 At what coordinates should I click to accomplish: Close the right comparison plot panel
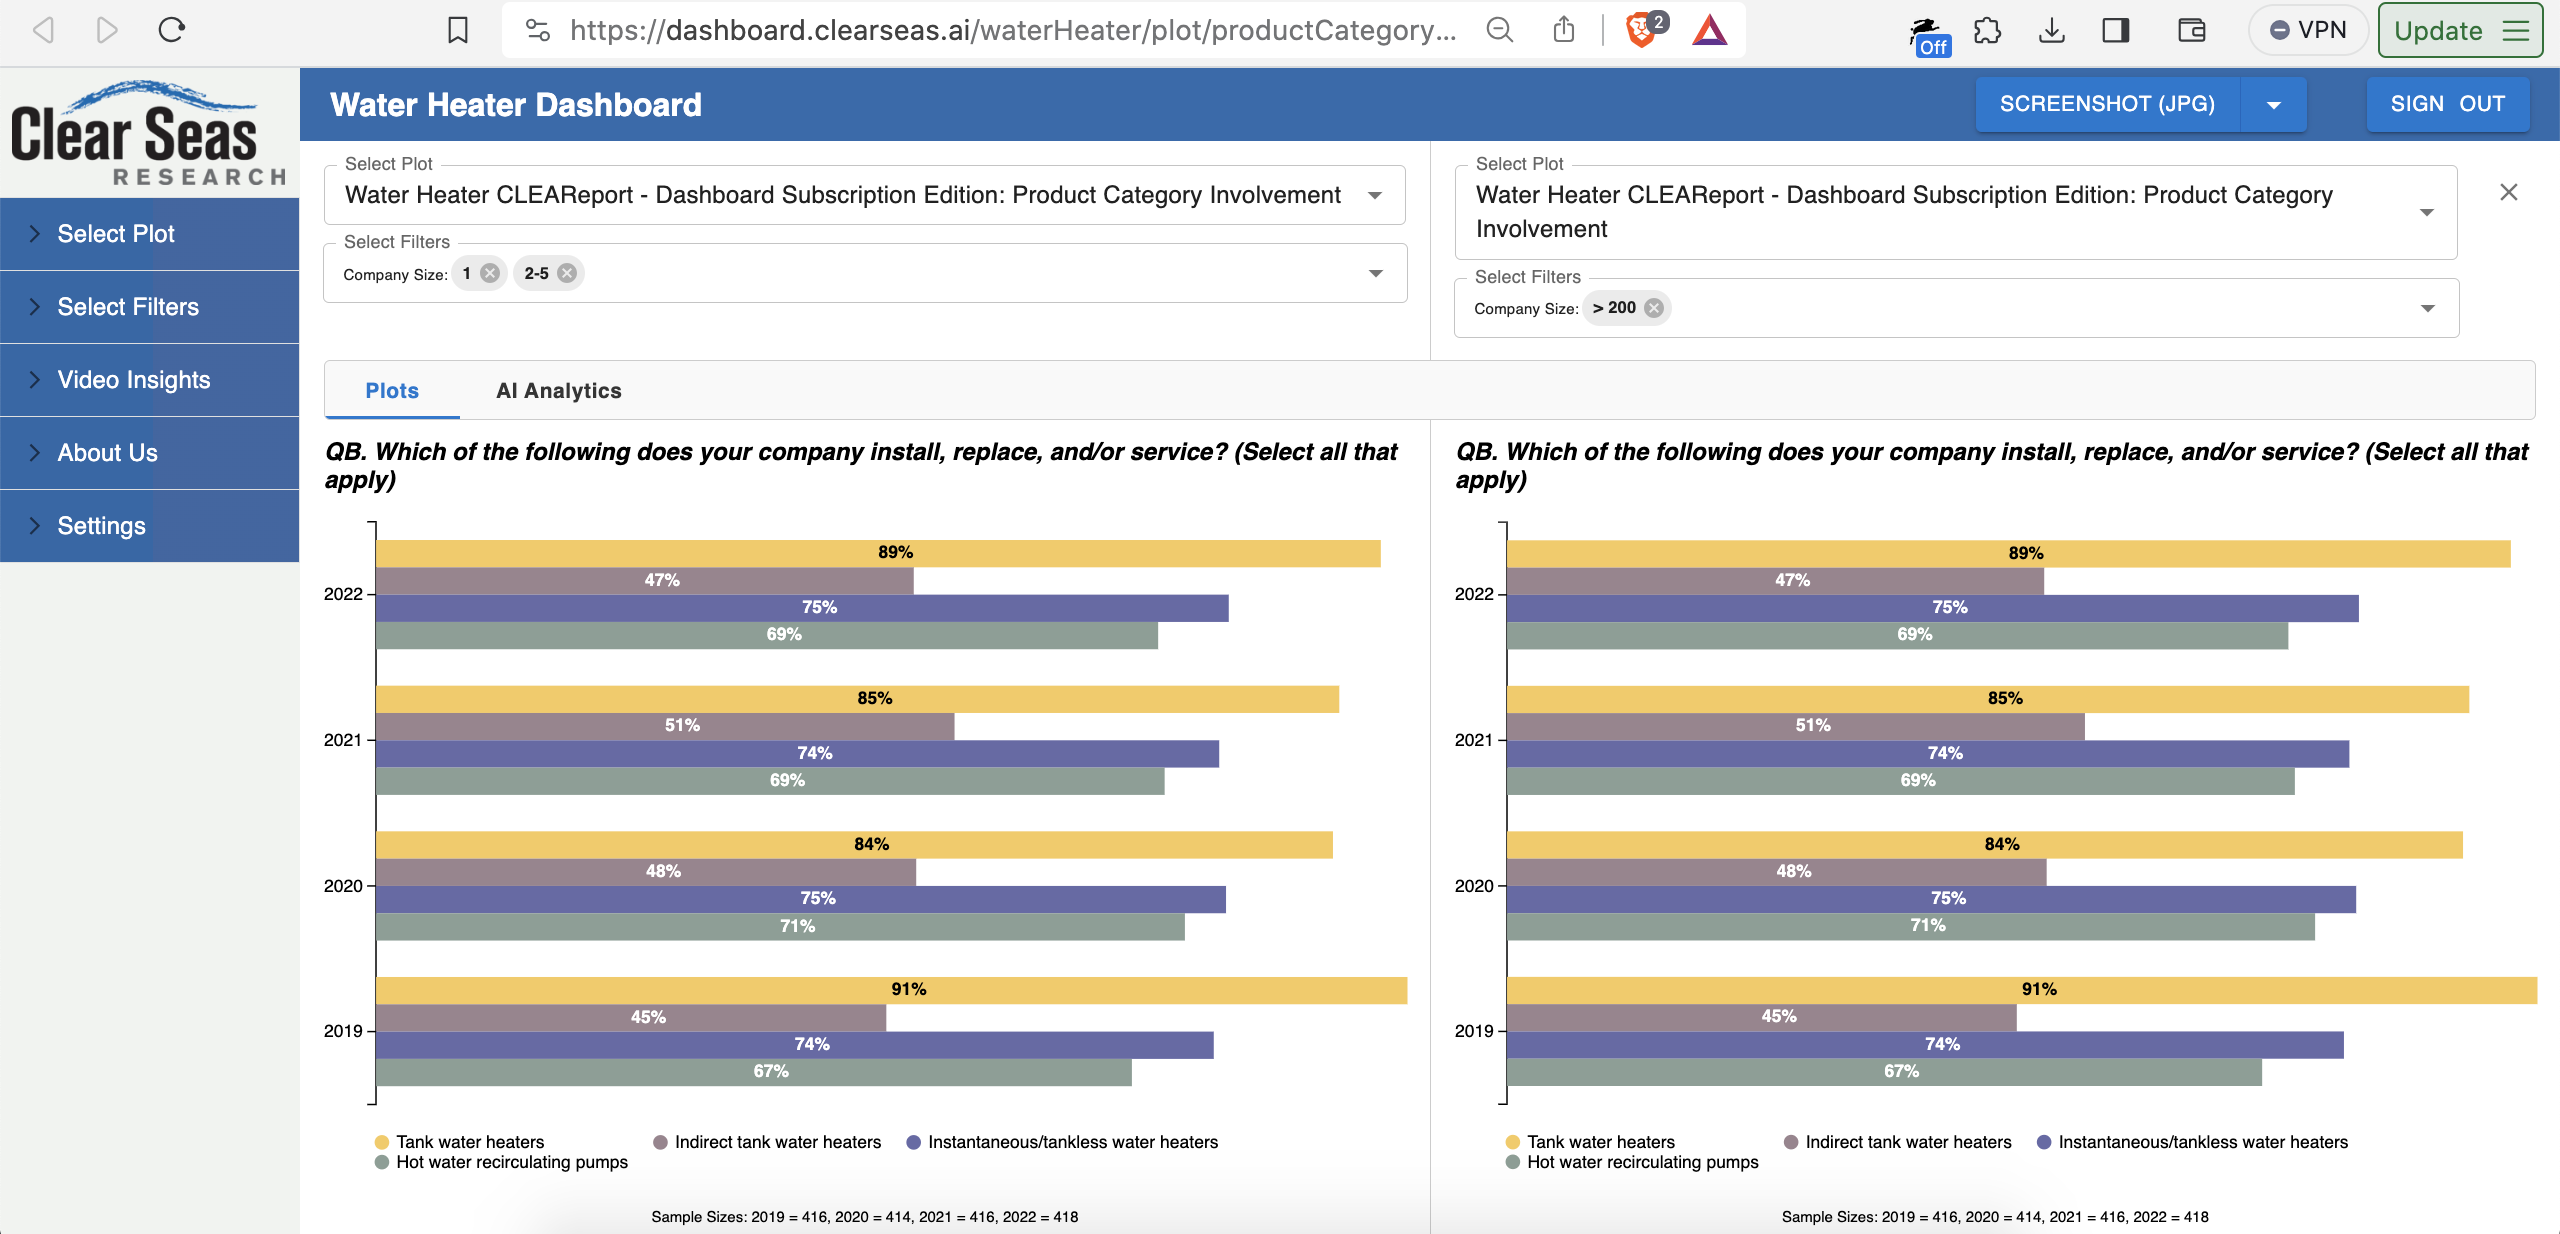(x=2508, y=192)
